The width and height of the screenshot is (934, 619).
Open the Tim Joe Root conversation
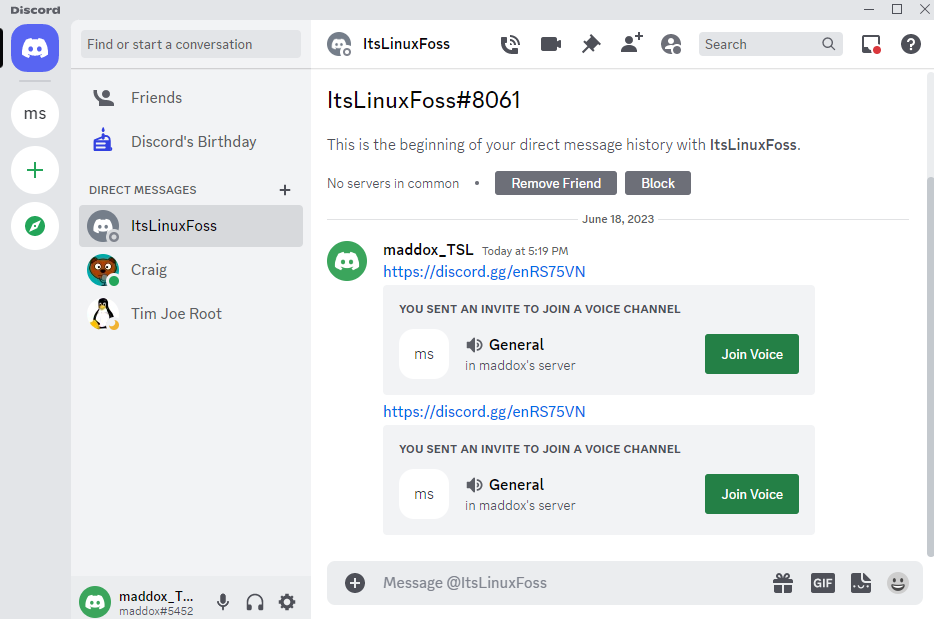pyautogui.click(x=191, y=314)
